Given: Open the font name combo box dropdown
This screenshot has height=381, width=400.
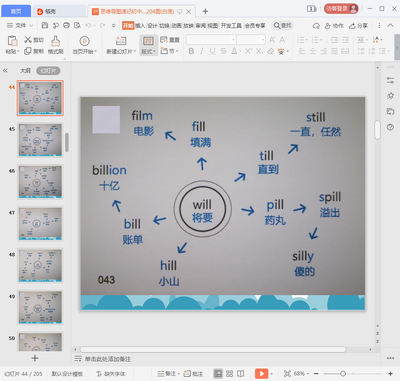Looking at the screenshot, I should 233,40.
